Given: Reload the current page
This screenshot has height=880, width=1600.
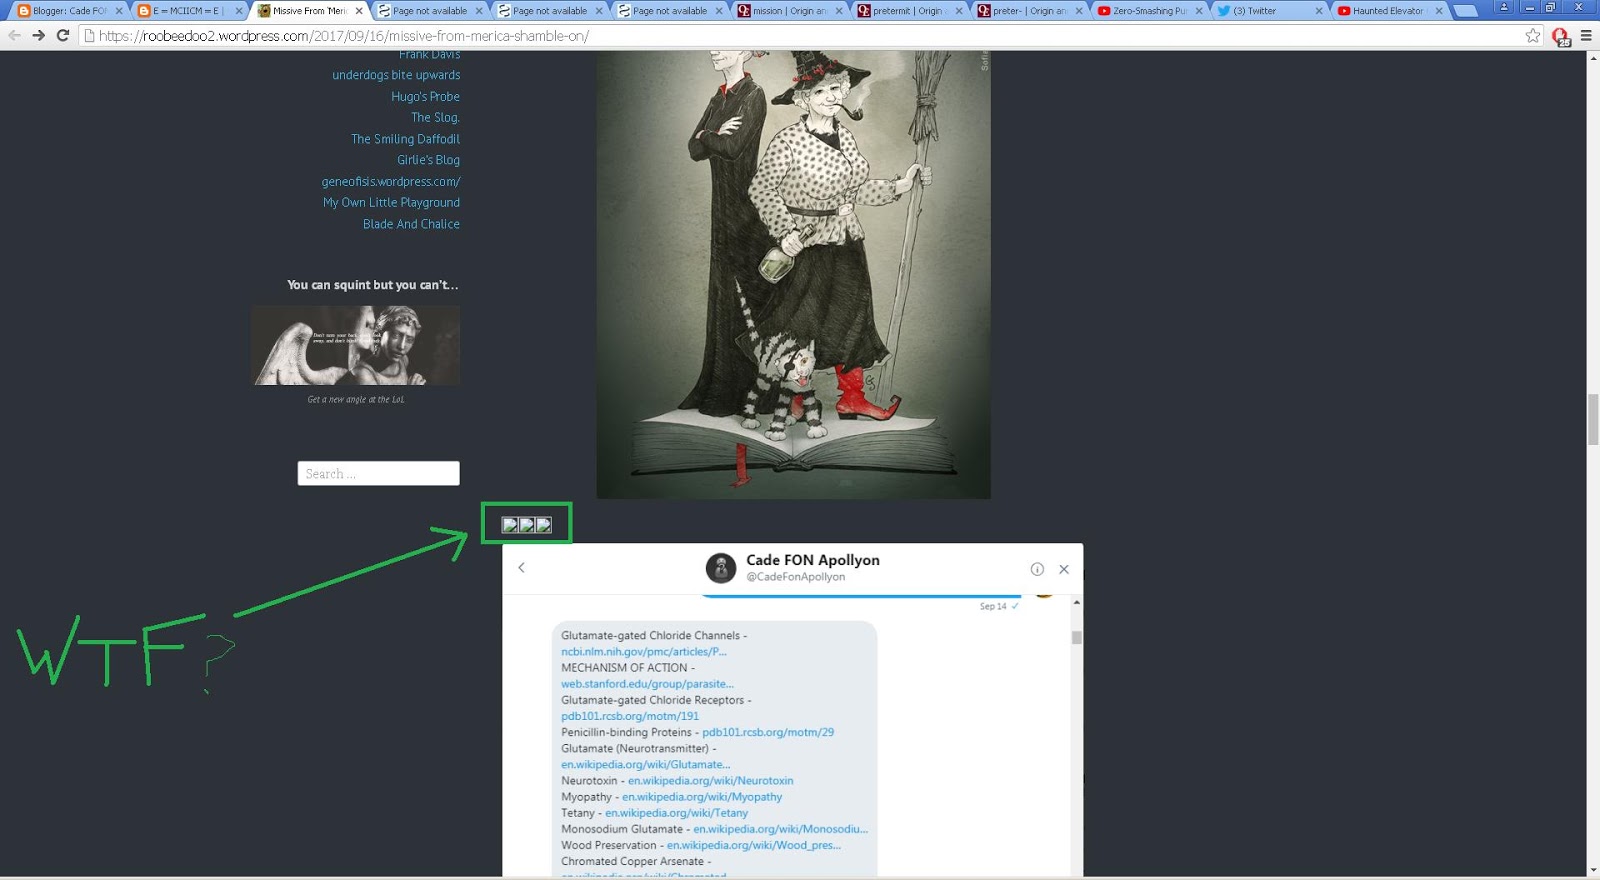Looking at the screenshot, I should coord(62,35).
